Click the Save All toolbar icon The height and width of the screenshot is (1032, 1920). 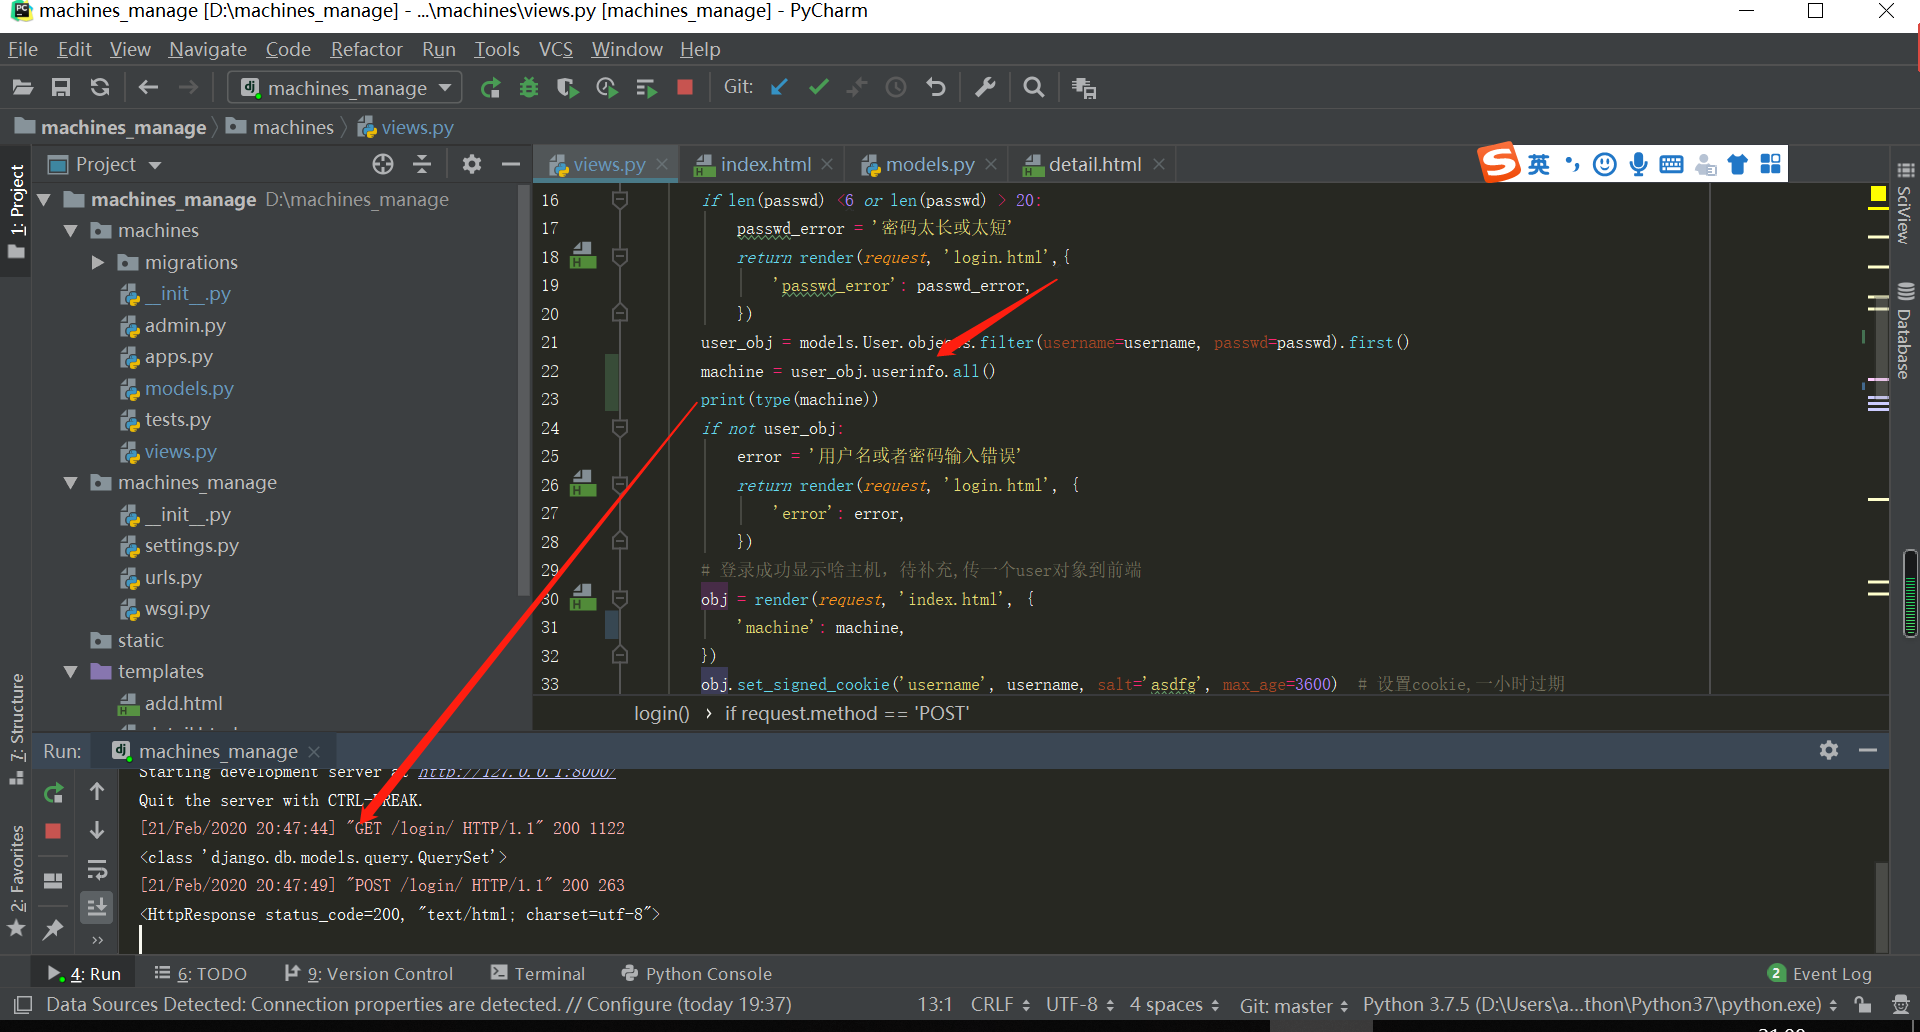pos(61,88)
